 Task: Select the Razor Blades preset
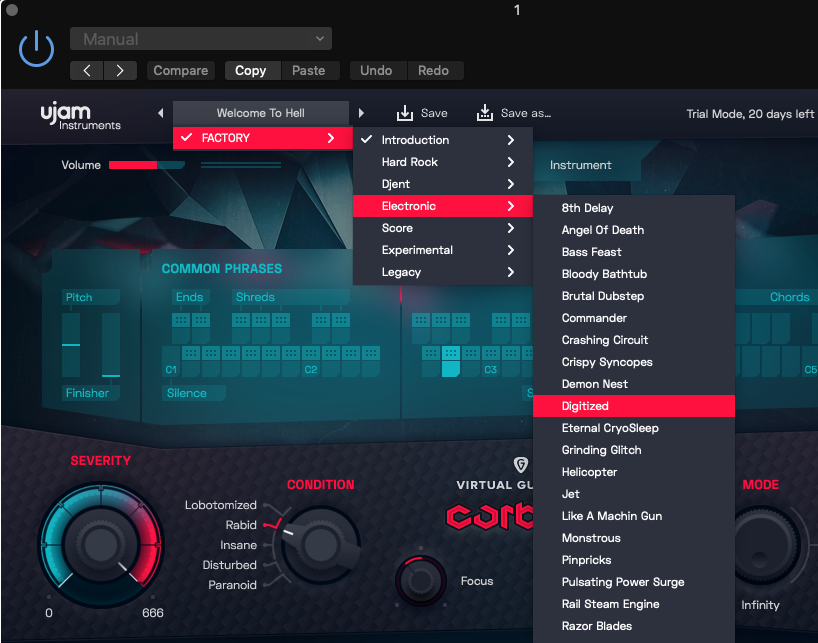point(634,626)
